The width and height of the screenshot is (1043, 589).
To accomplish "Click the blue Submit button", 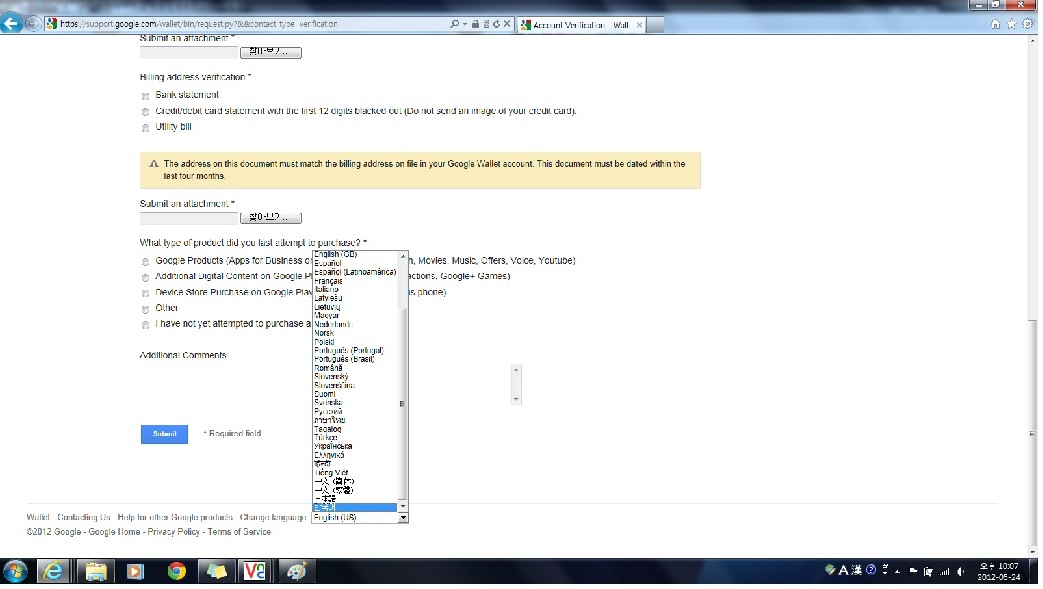I will pos(164,434).
